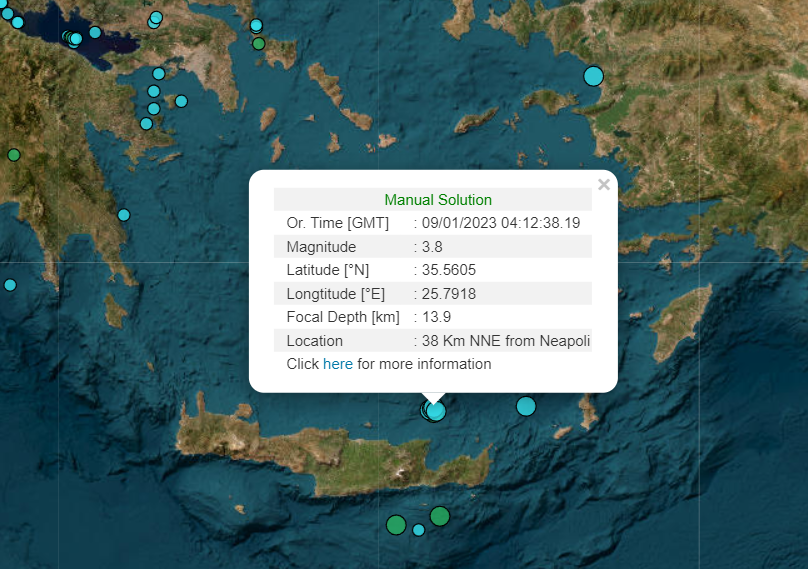Select the cyan marker at the left edge below the green one
This screenshot has width=808, height=569.
[10, 285]
